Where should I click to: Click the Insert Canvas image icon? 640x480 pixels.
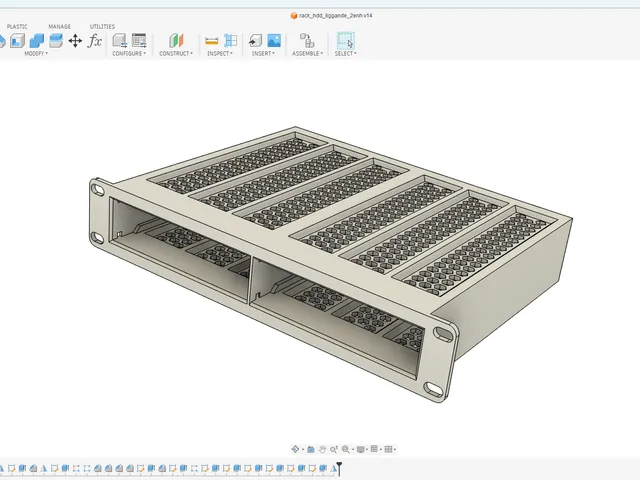(274, 41)
